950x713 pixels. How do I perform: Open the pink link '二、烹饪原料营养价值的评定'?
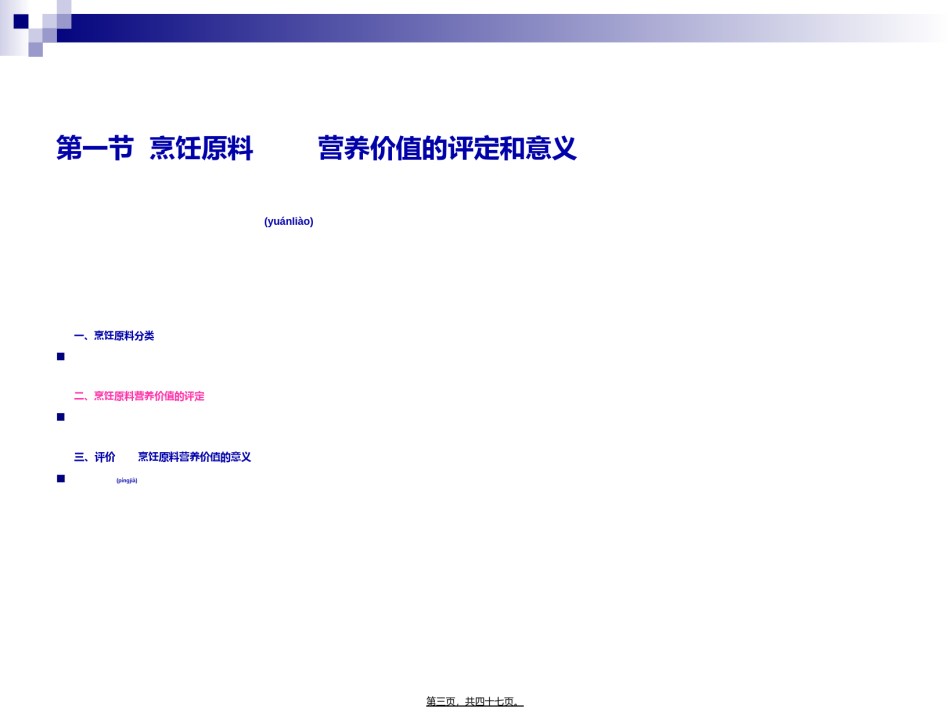(x=139, y=396)
